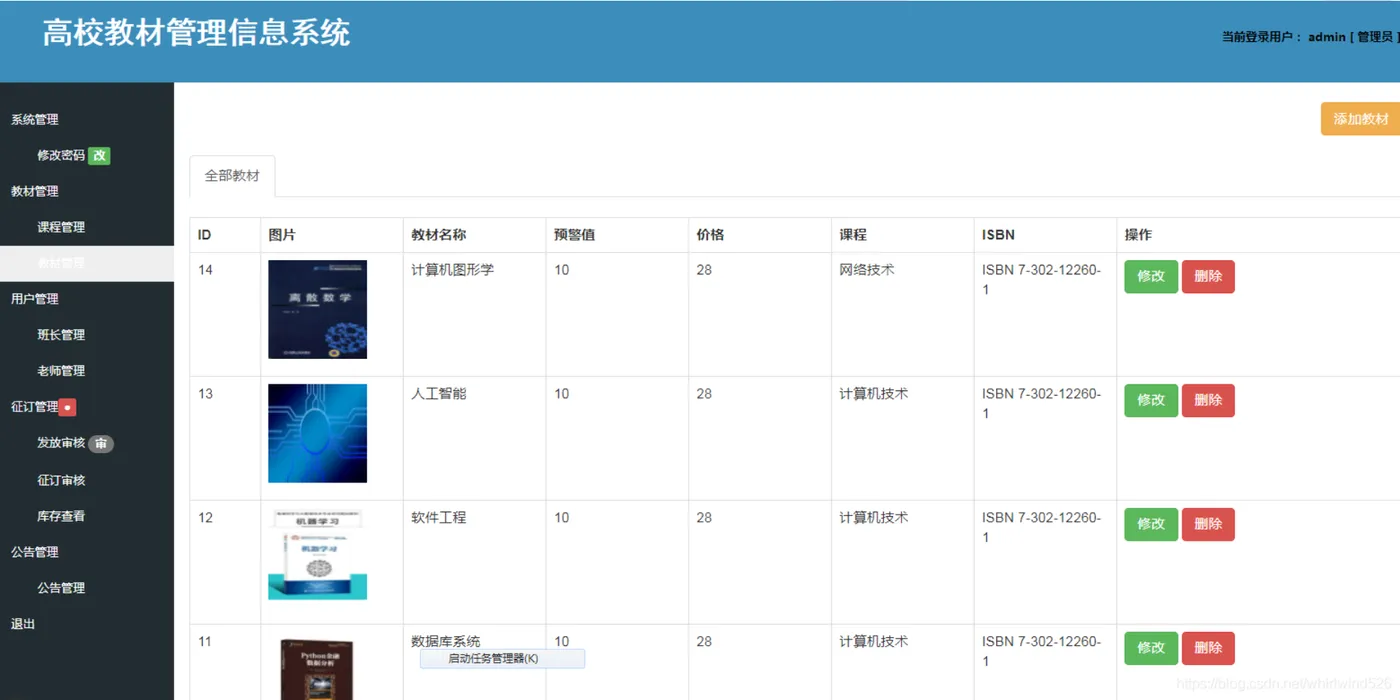
Task: Click the green 改 badge beside 修改密码
Action: (99, 155)
